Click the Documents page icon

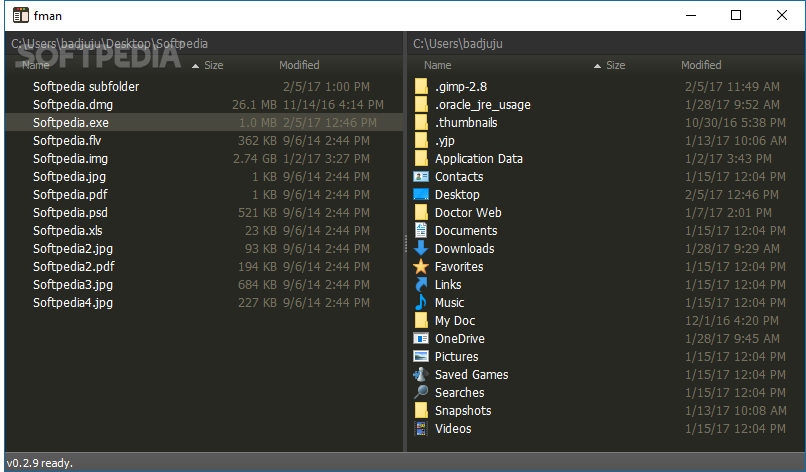click(x=421, y=230)
